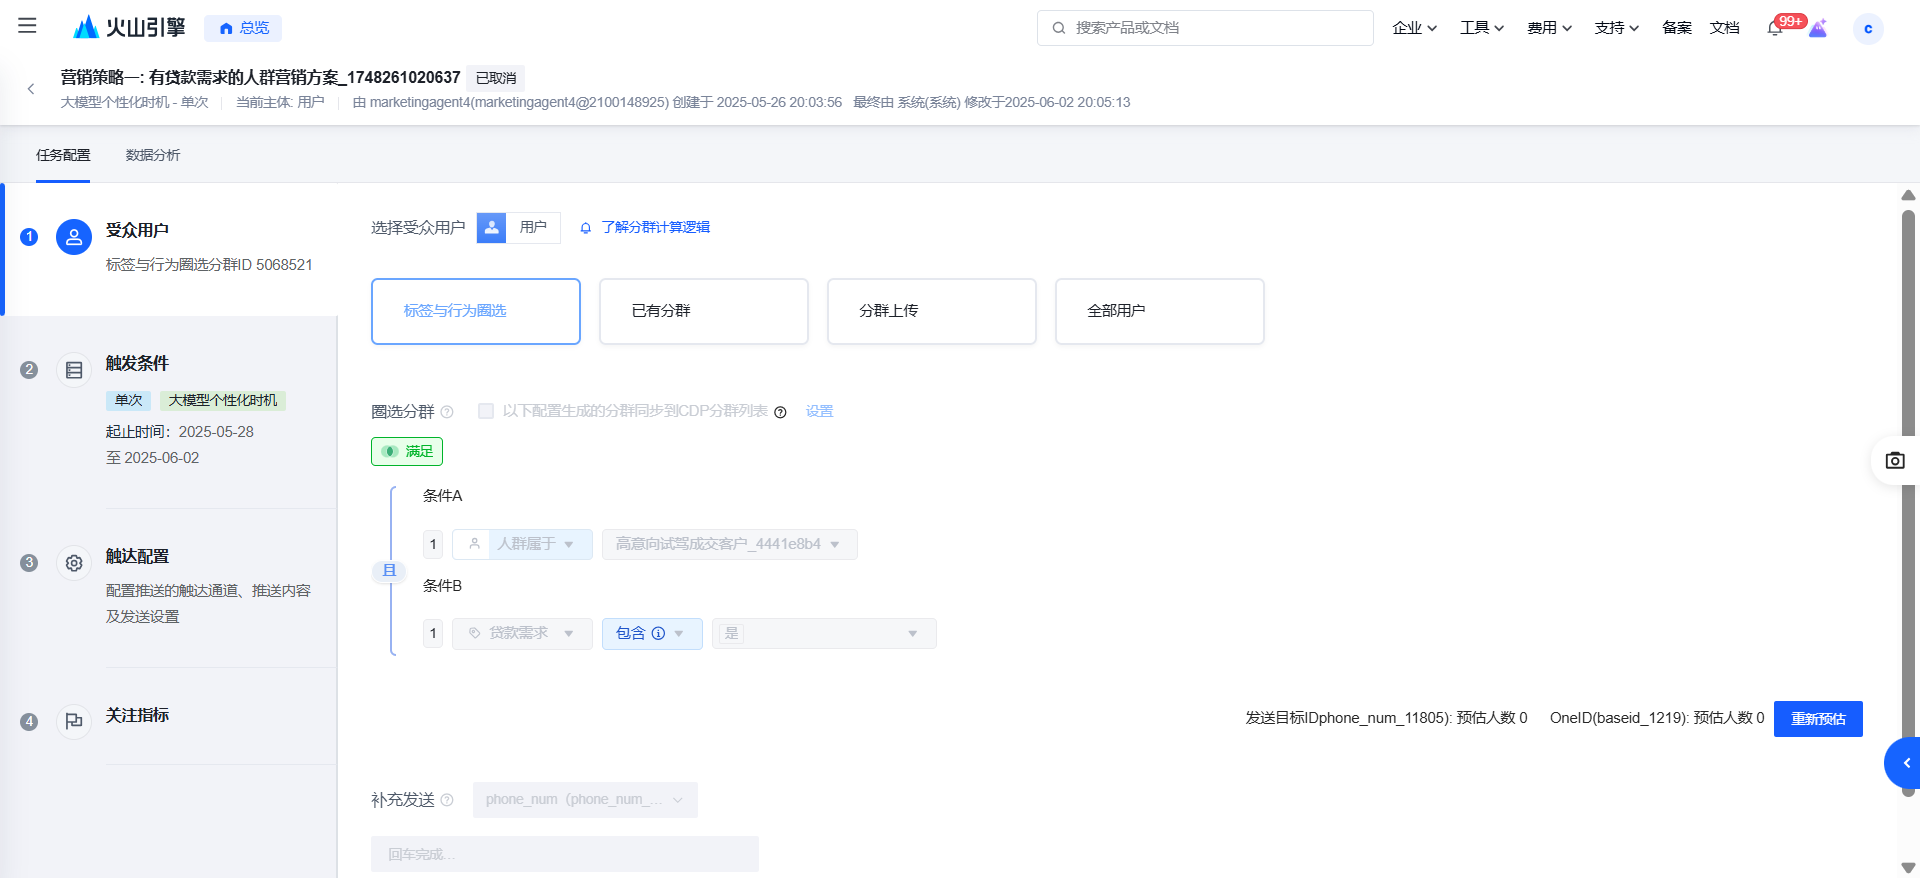Open the hamburger navigation menu
Image resolution: width=1920 pixels, height=878 pixels.
pyautogui.click(x=27, y=26)
